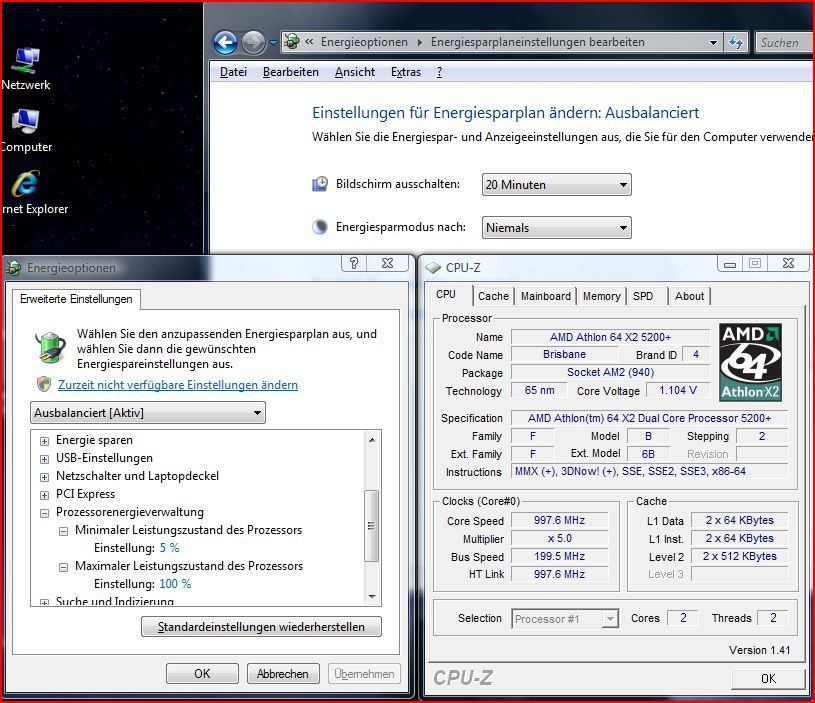Click the monitor icon next to Bildschirm ausschalten

click(x=320, y=184)
